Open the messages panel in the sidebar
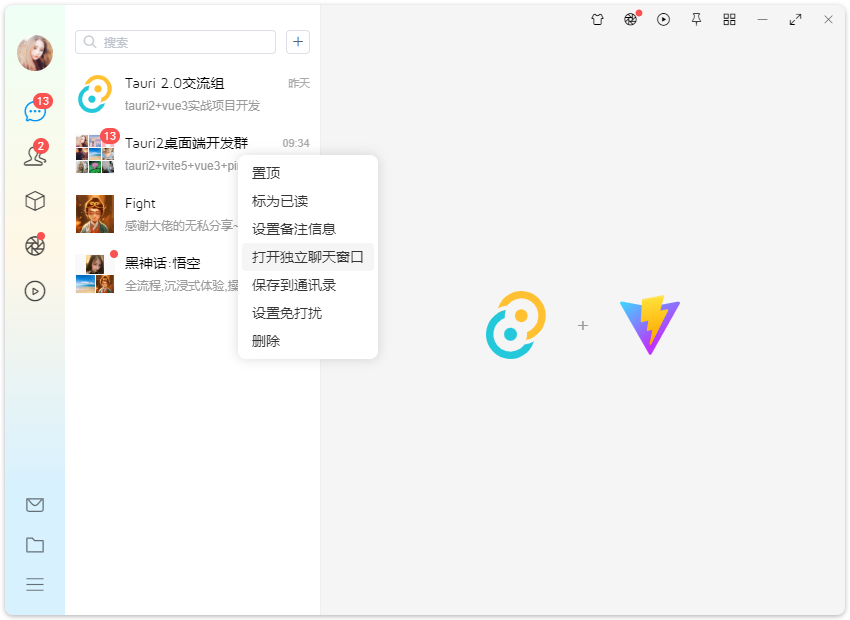Screen dimensions: 850x620 (x=35, y=110)
